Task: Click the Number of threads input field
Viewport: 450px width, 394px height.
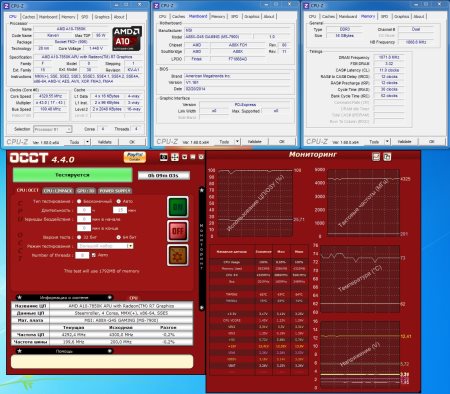Action: point(82,255)
